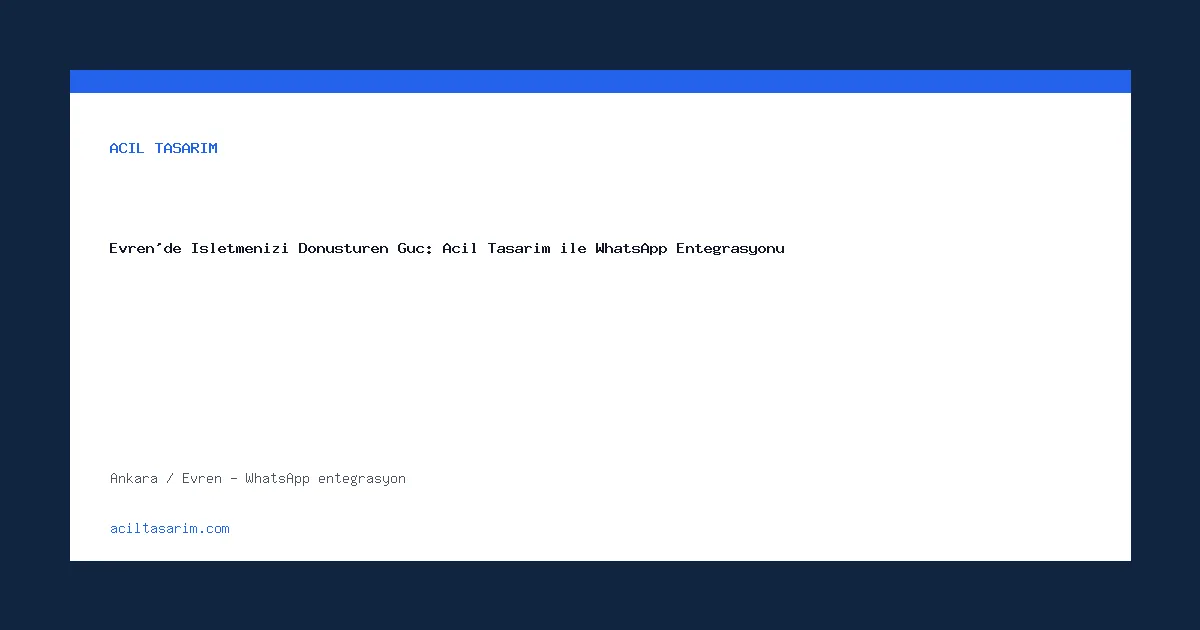Click the Ankara / Evren location line
Image resolution: width=1200 pixels, height=630 pixels.
pyautogui.click(x=258, y=478)
